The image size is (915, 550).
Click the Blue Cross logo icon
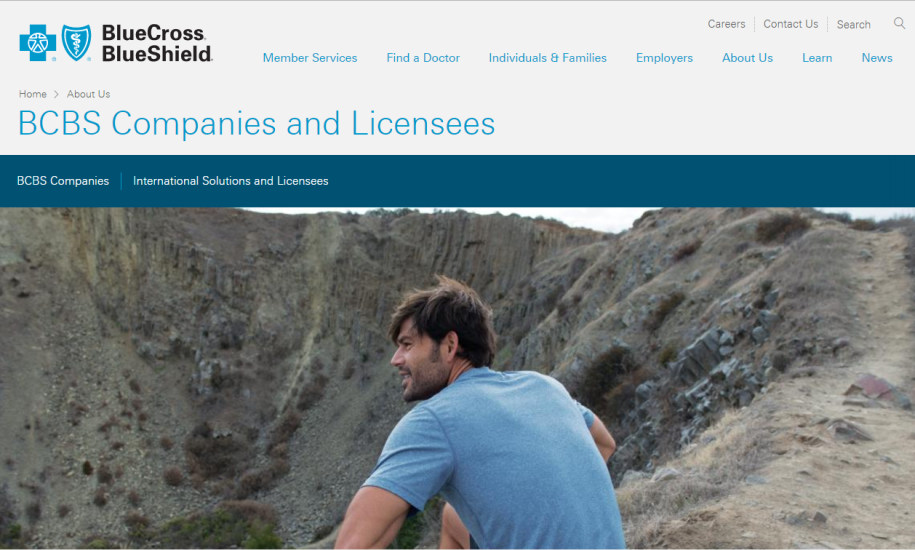(x=38, y=43)
